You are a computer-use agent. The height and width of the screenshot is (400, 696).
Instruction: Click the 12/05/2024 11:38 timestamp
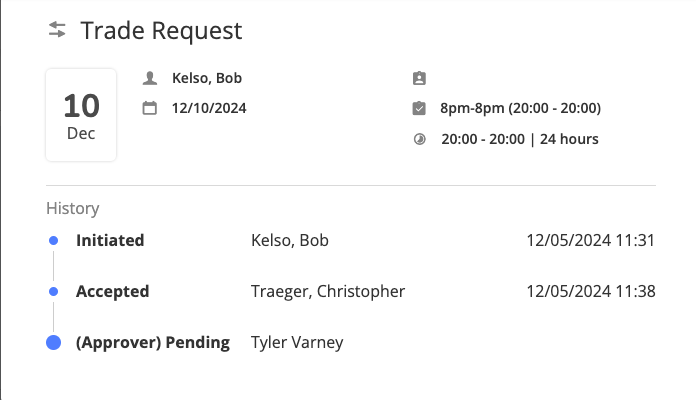point(591,291)
